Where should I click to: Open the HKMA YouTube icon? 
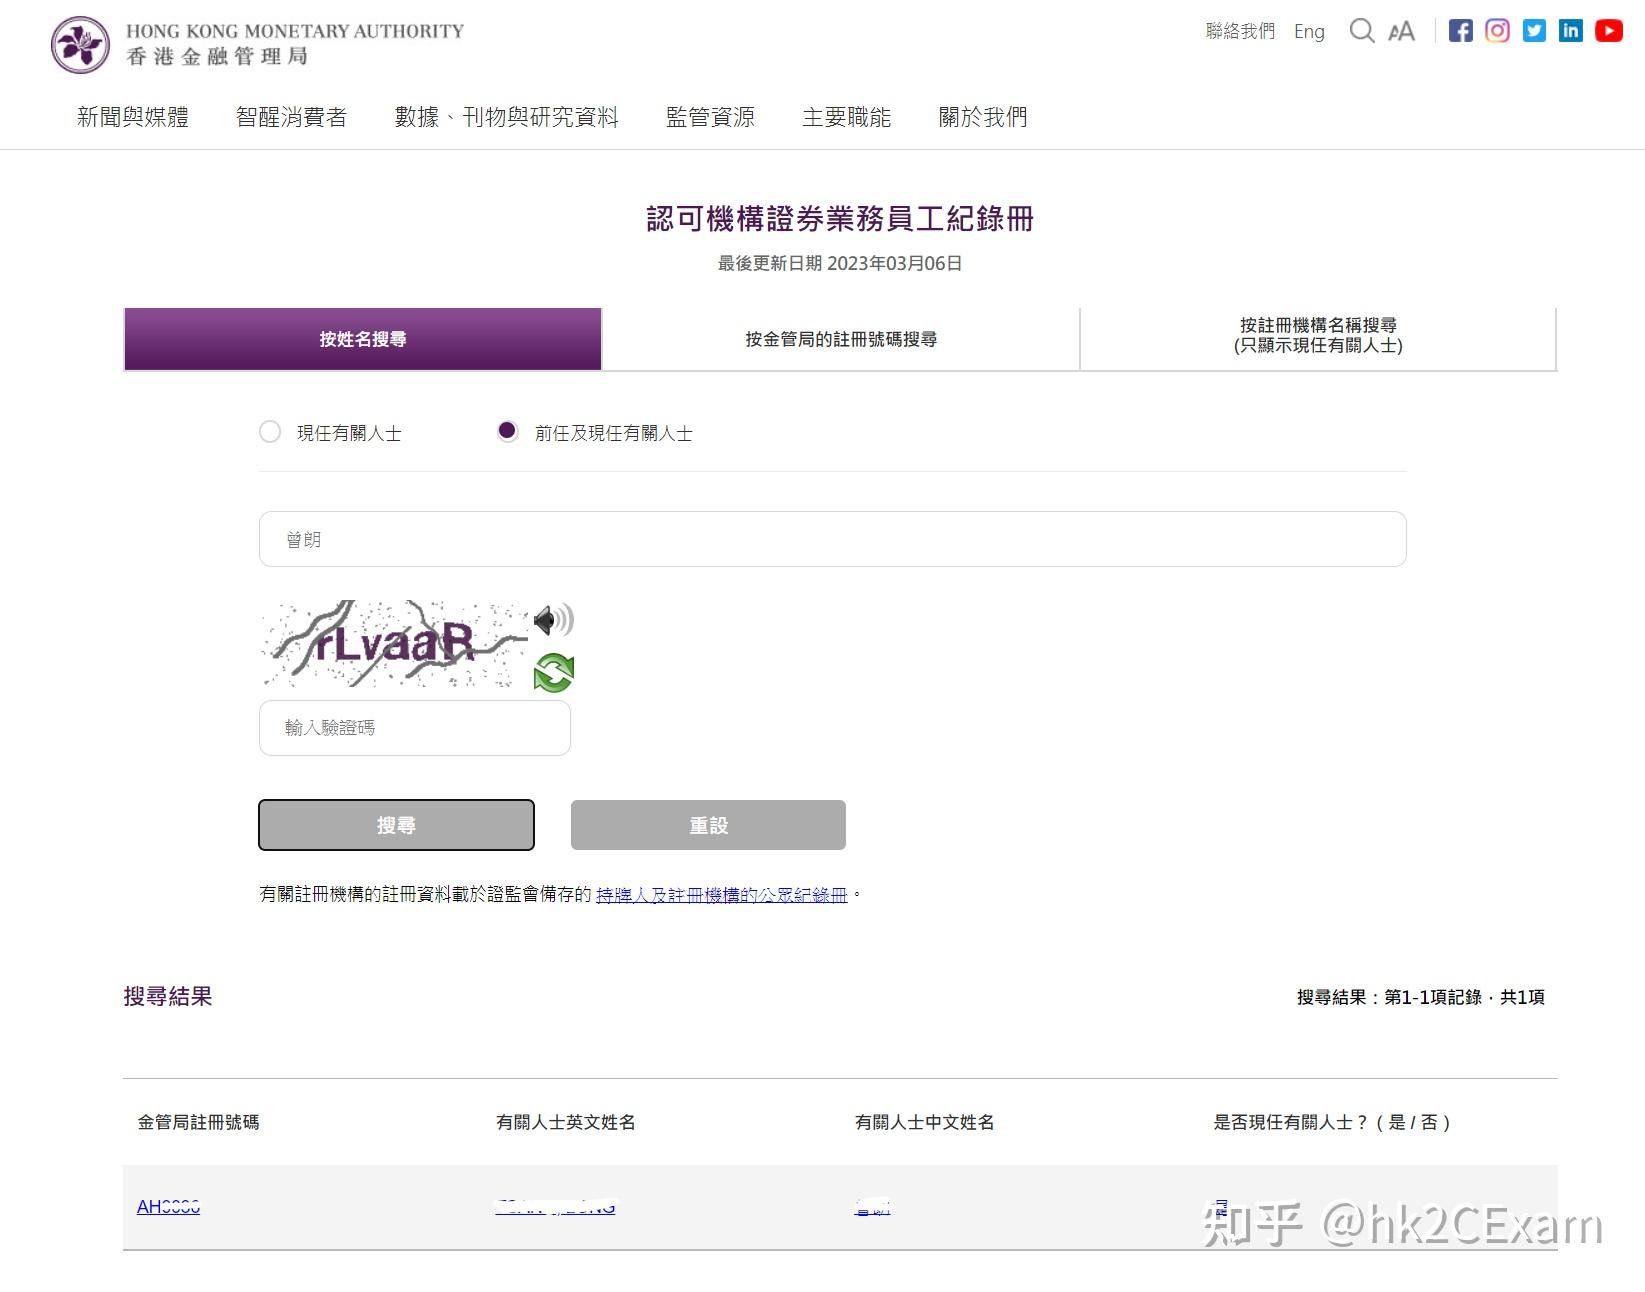1608,31
